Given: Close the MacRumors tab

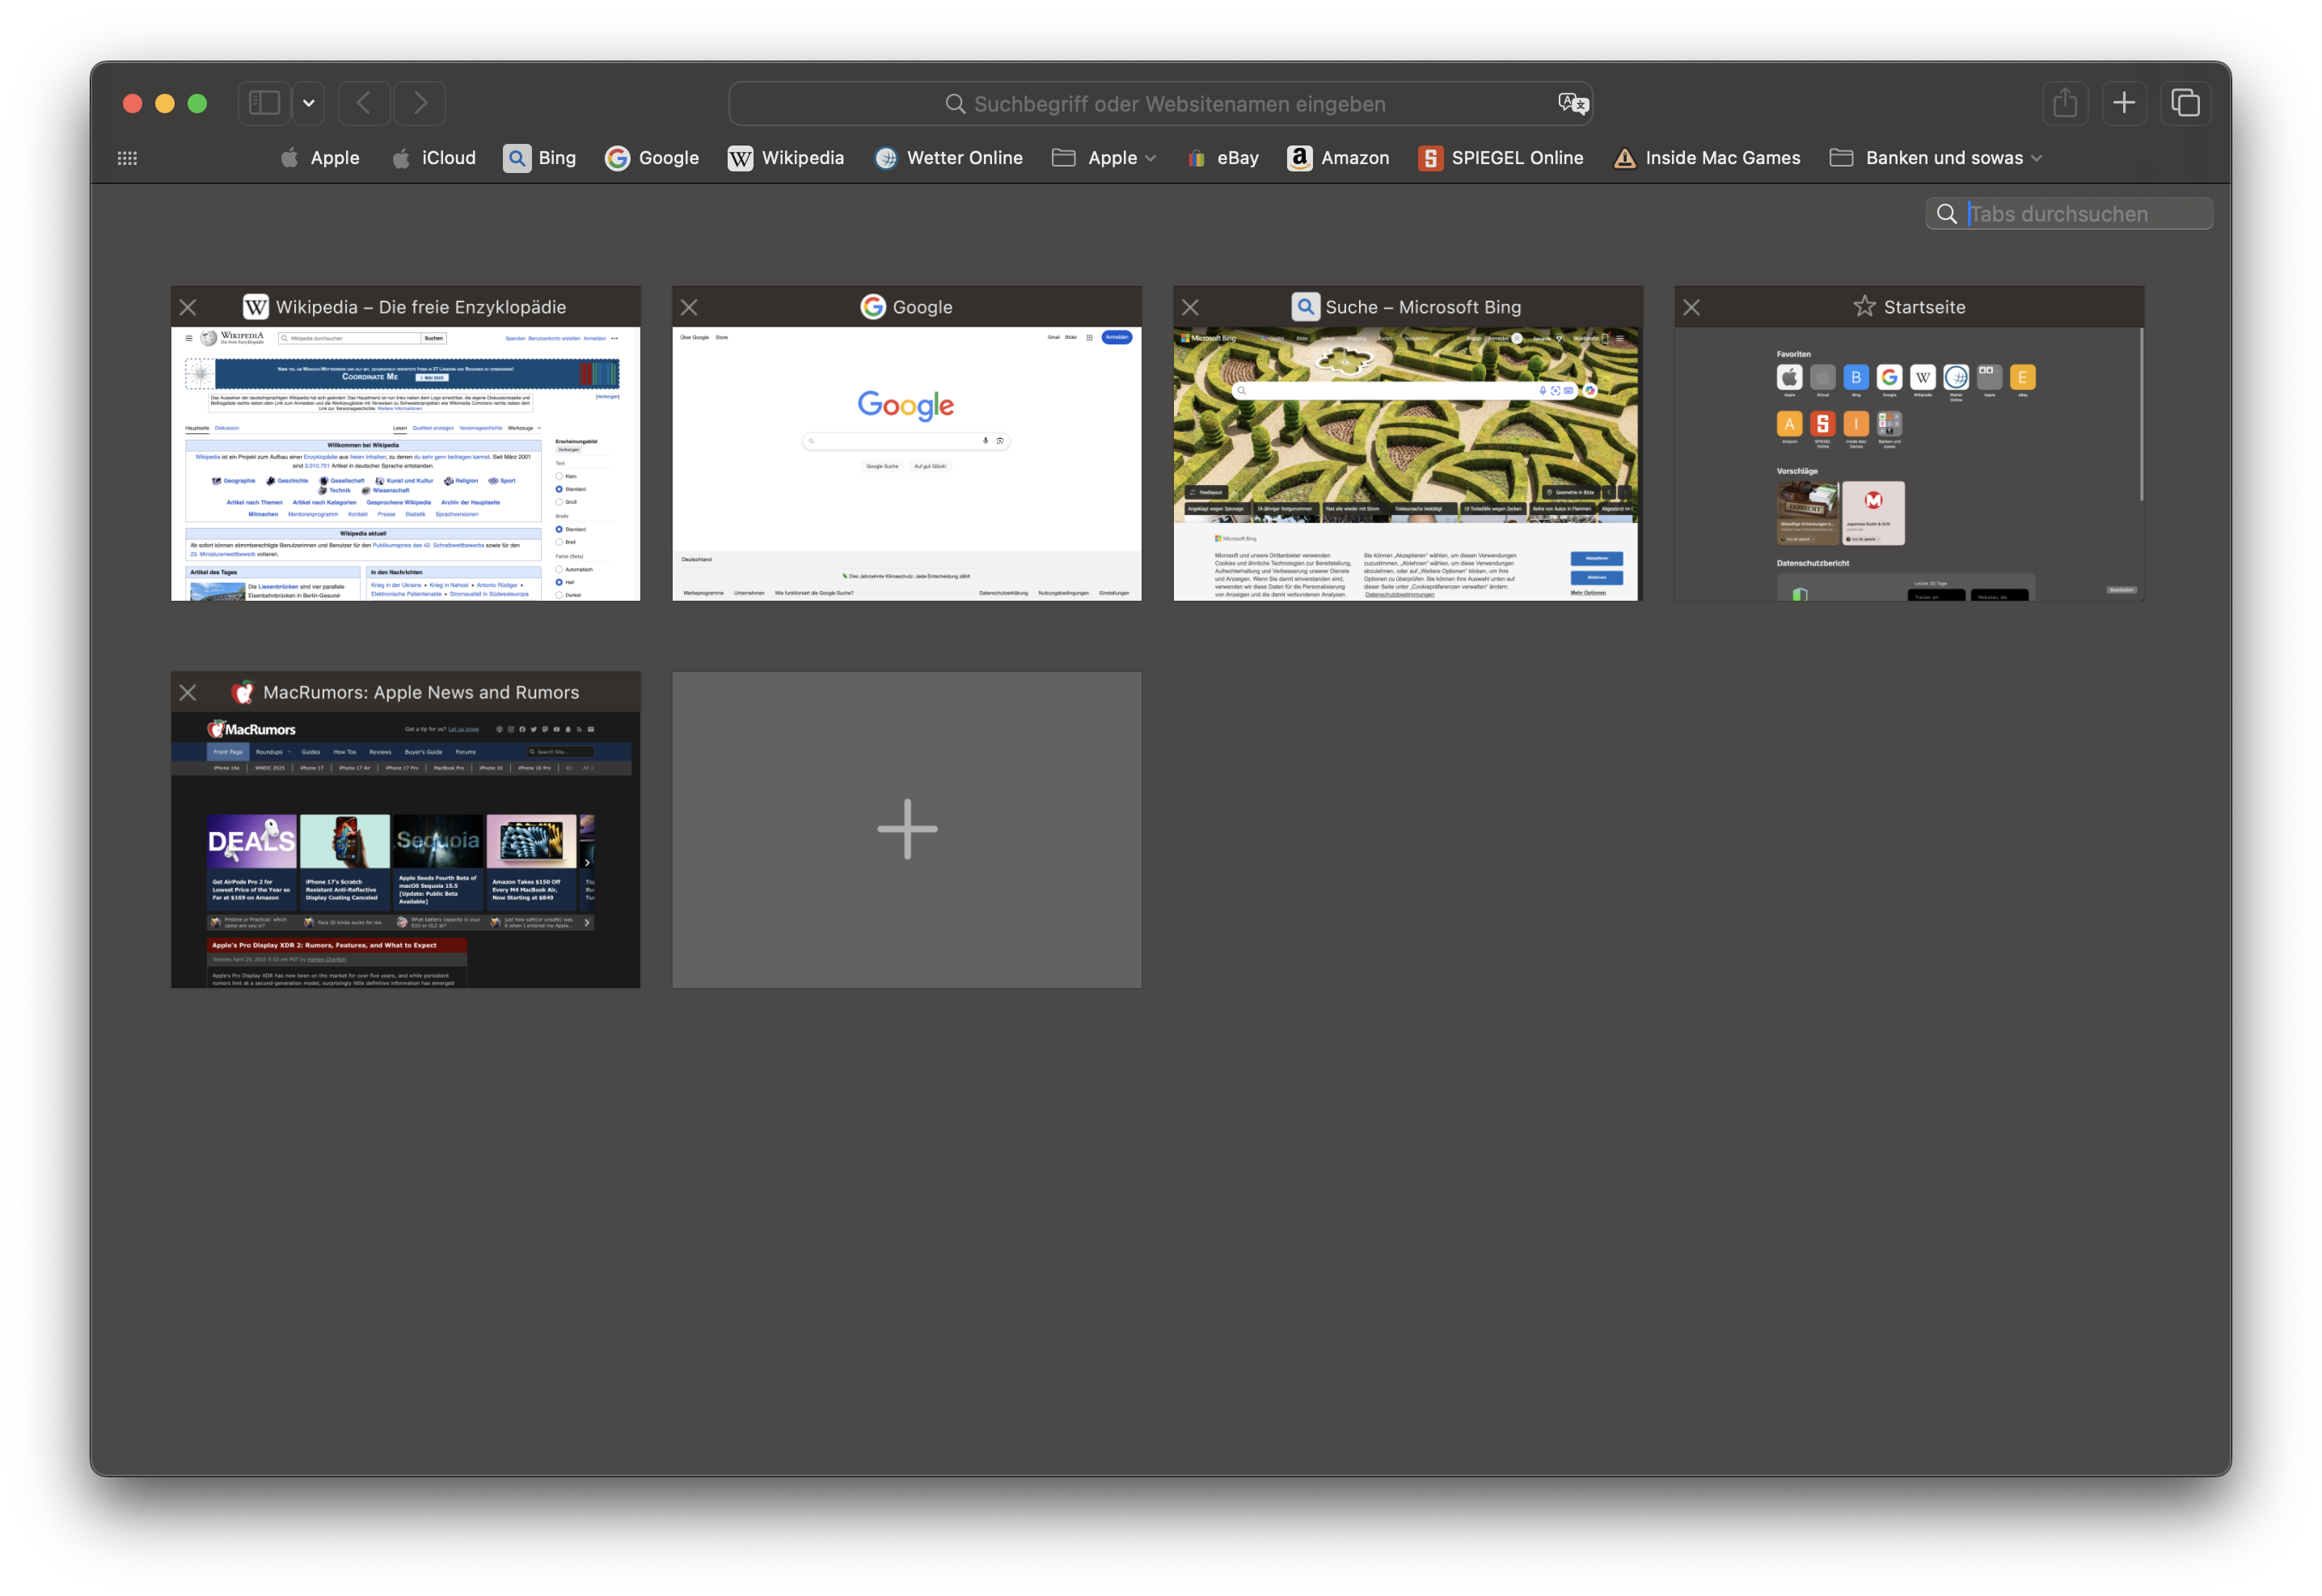Looking at the screenshot, I should (x=188, y=692).
